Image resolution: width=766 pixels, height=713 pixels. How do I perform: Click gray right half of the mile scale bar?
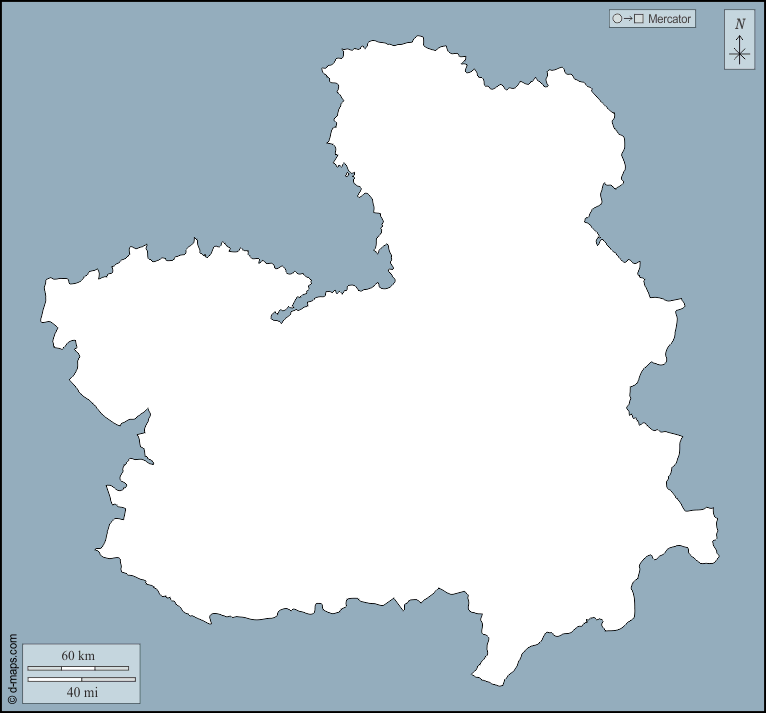[x=108, y=680]
